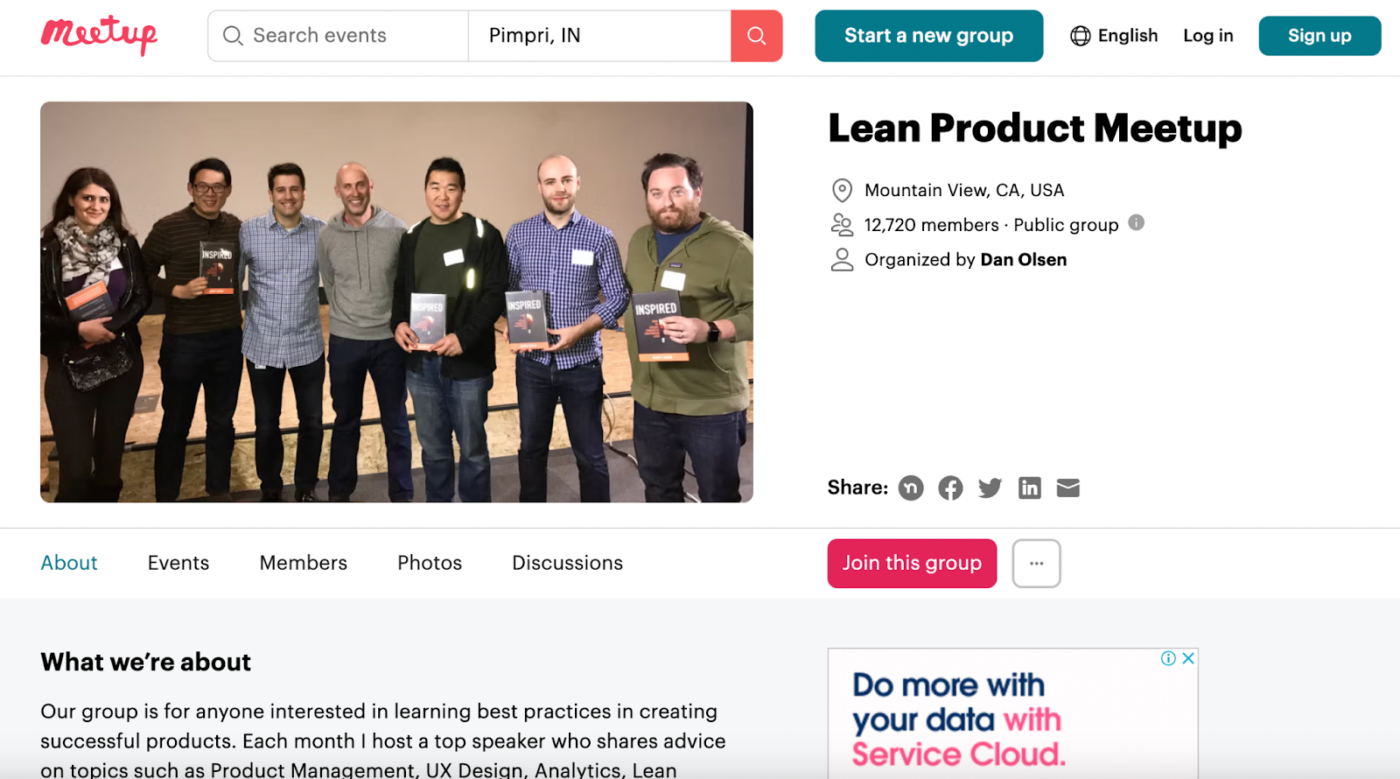Share group on Facebook

click(x=950, y=488)
